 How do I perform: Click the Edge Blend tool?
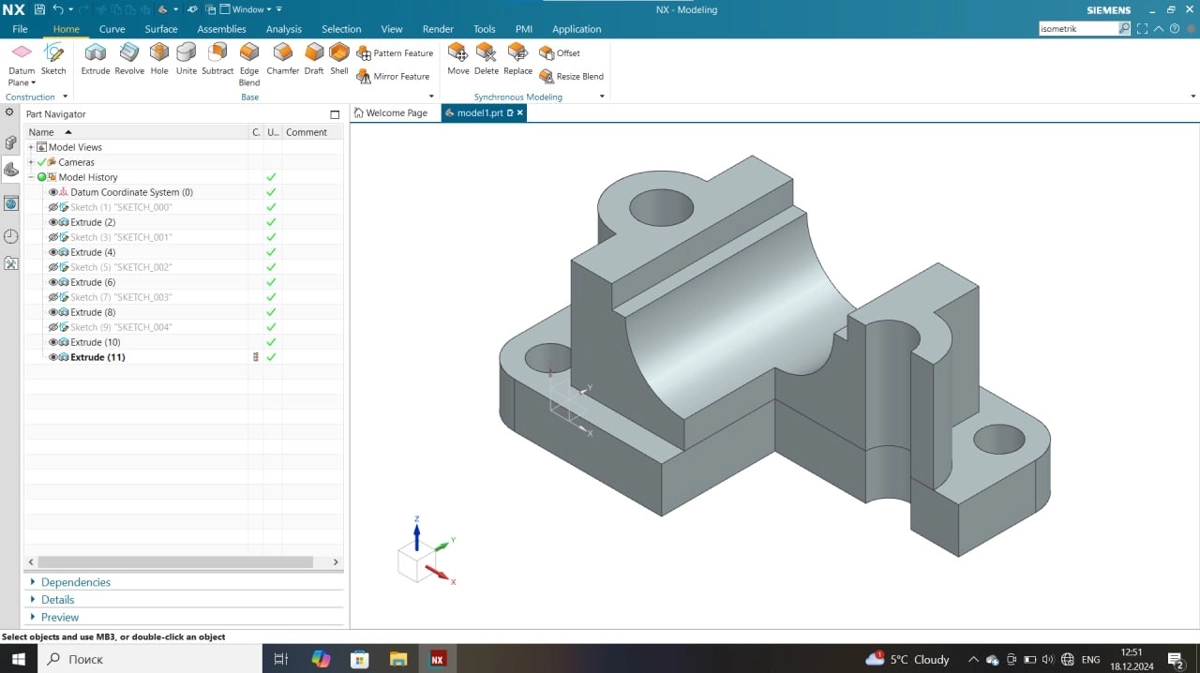click(249, 59)
